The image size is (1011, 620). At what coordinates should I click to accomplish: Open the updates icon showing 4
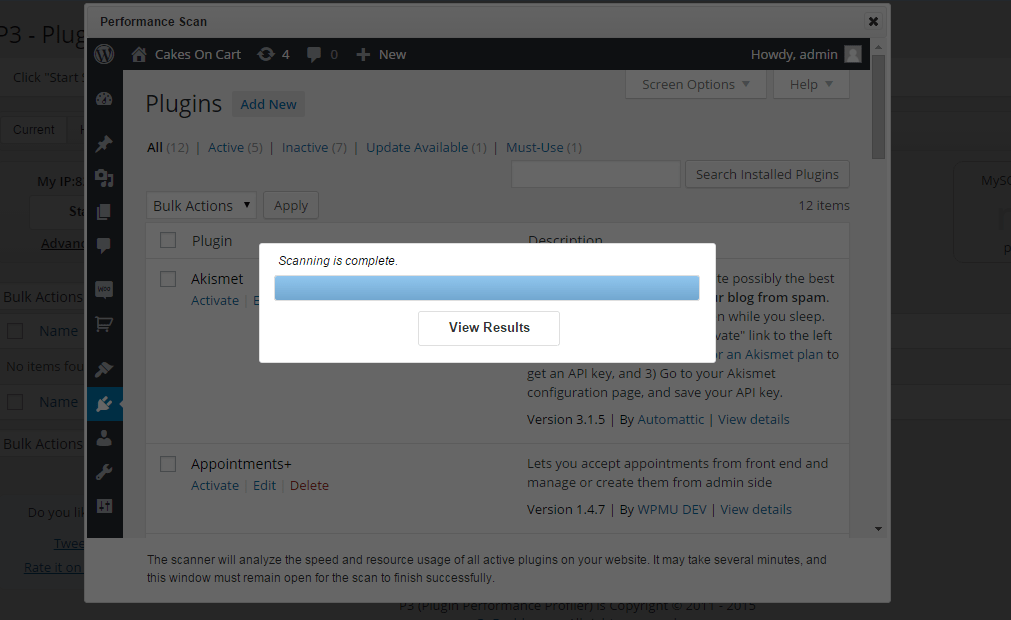pos(266,54)
